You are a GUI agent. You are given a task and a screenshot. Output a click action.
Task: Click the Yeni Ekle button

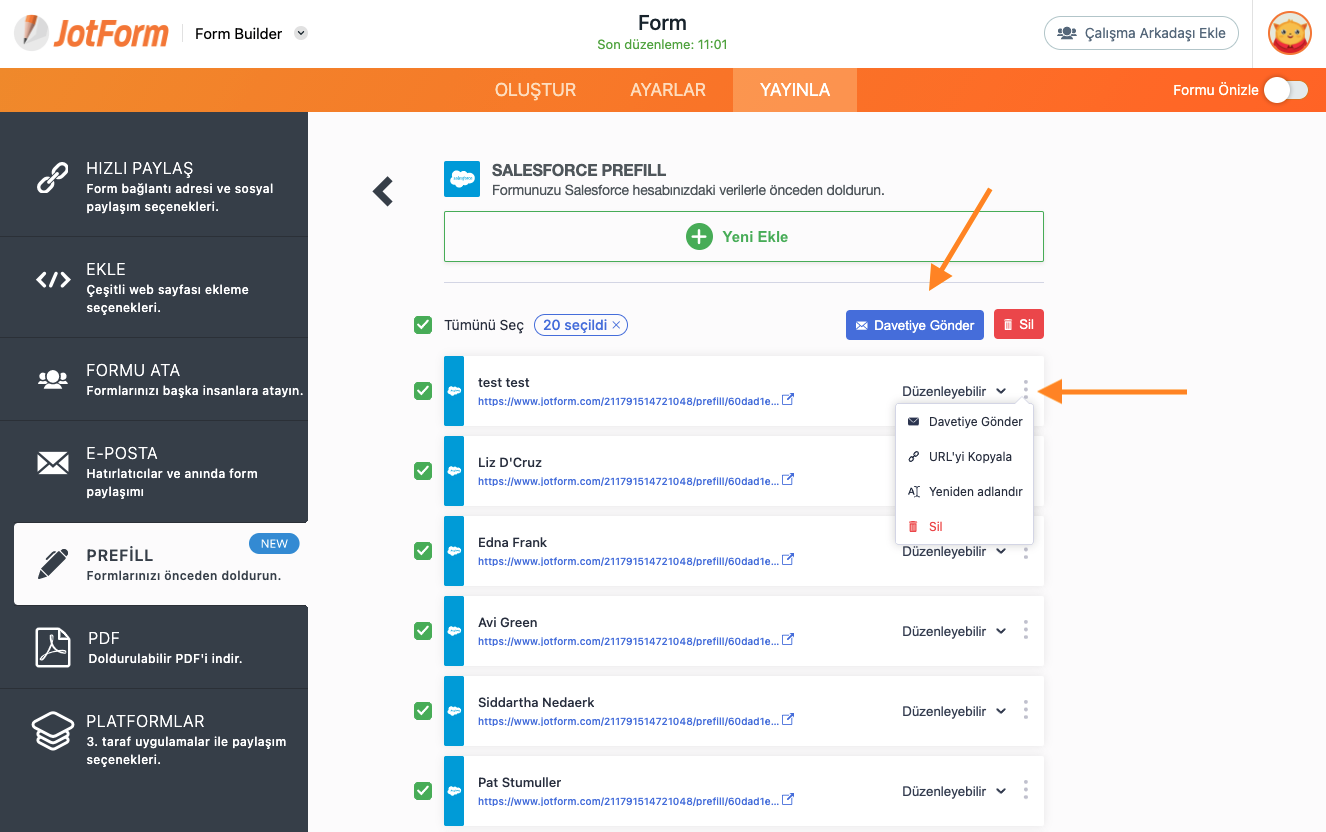pos(744,237)
